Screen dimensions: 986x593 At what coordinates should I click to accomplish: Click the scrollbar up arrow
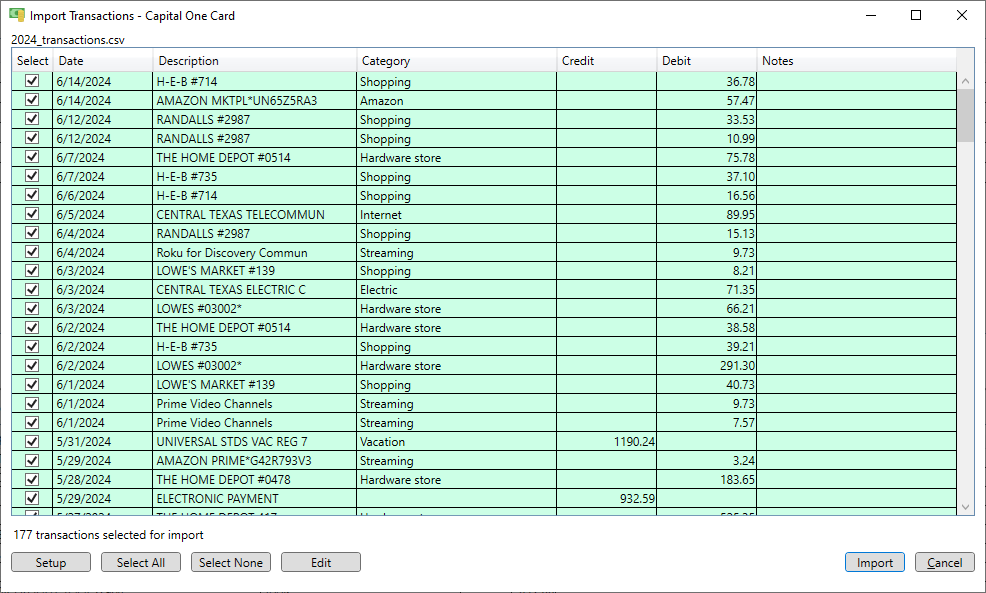click(965, 80)
